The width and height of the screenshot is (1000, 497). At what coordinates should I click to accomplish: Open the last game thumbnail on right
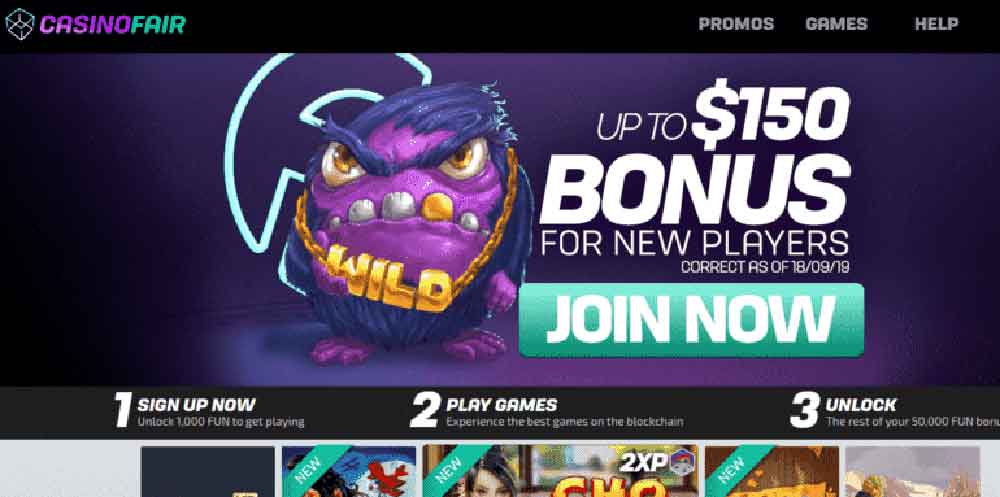click(x=913, y=471)
